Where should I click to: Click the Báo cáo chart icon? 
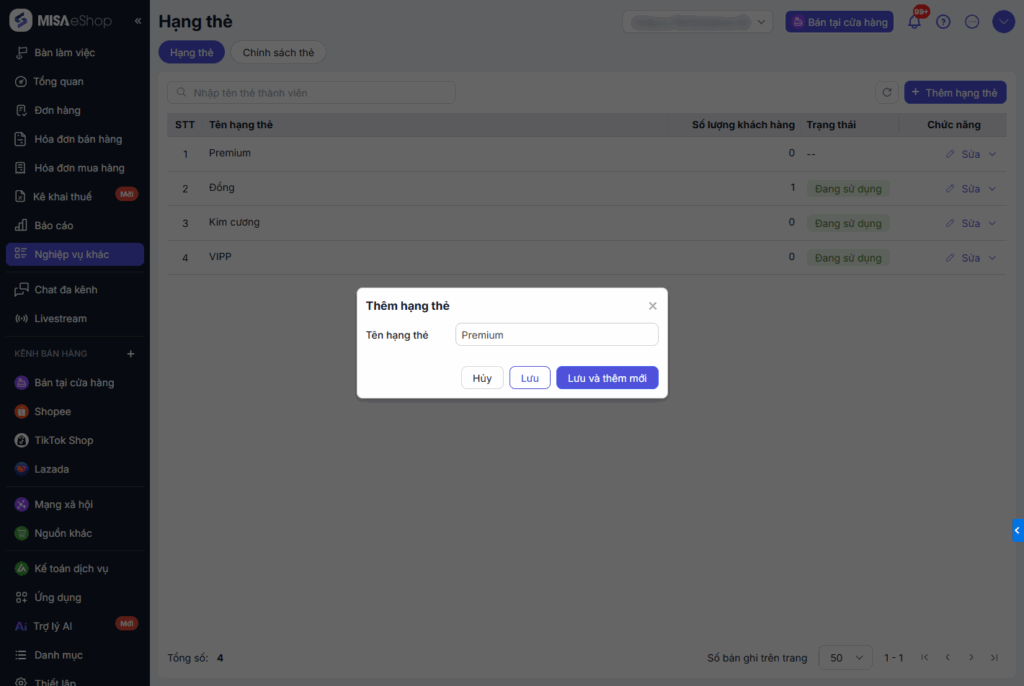21,225
